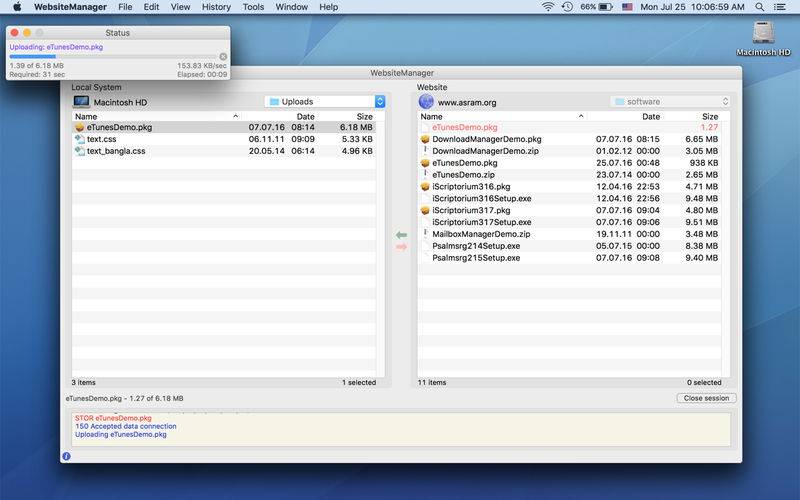Cancel the upload in the Status window
Image resolution: width=800 pixels, height=500 pixels.
pyautogui.click(x=223, y=57)
